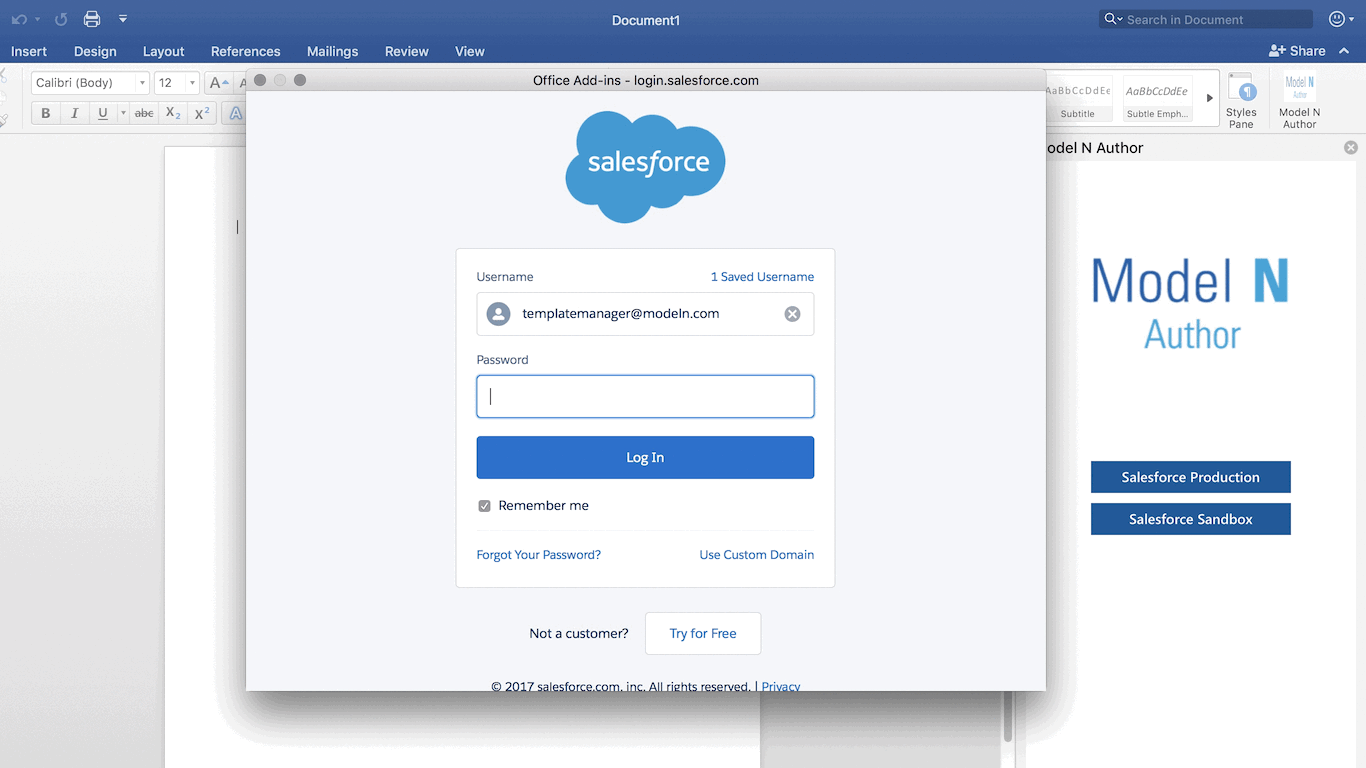Open the underline style dropdown arrow
This screenshot has width=1366, height=768.
point(123,114)
